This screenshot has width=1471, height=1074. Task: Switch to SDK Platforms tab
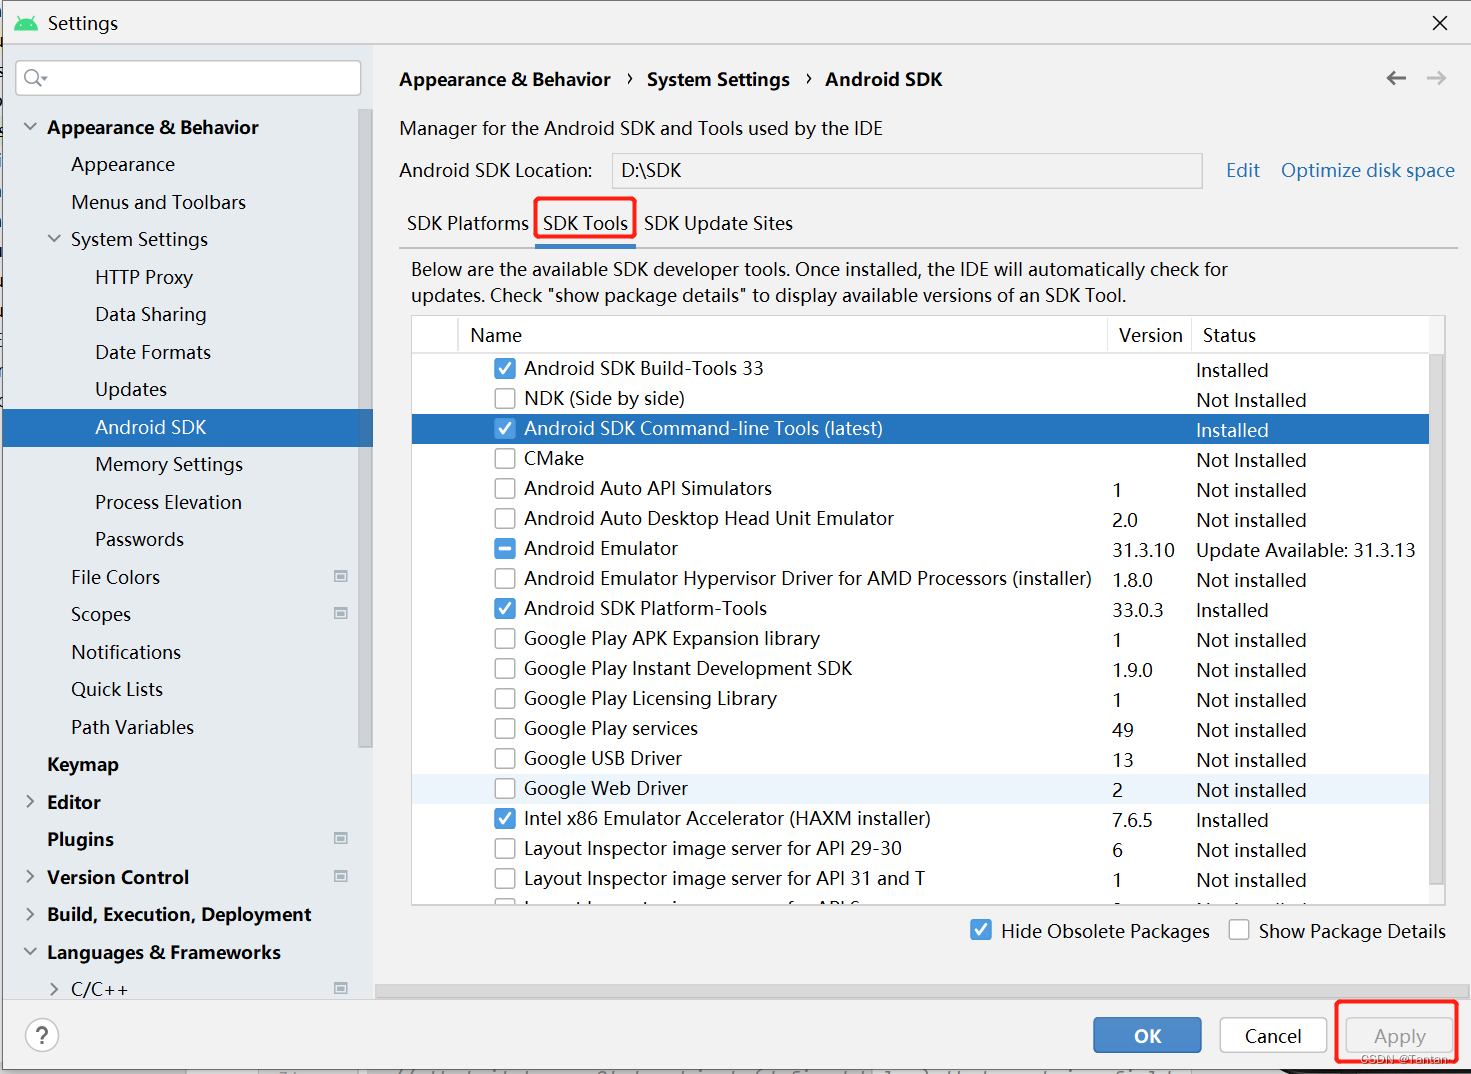coord(467,223)
